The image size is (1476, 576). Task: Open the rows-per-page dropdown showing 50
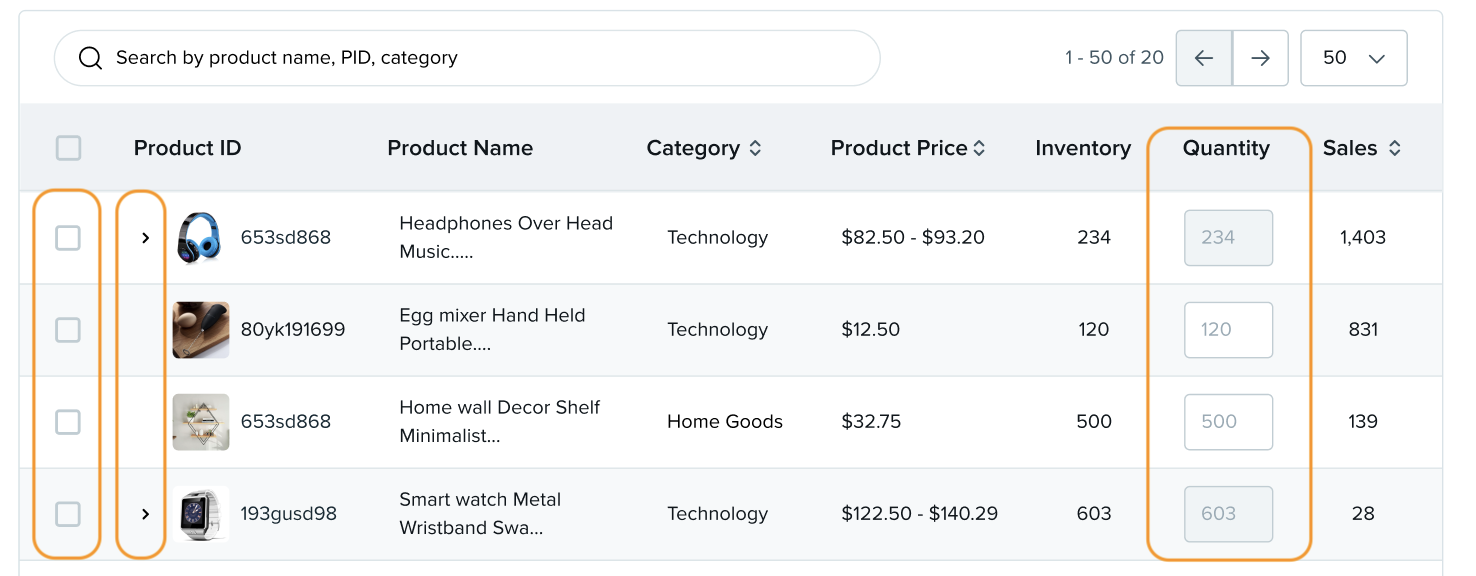pyautogui.click(x=1354, y=58)
